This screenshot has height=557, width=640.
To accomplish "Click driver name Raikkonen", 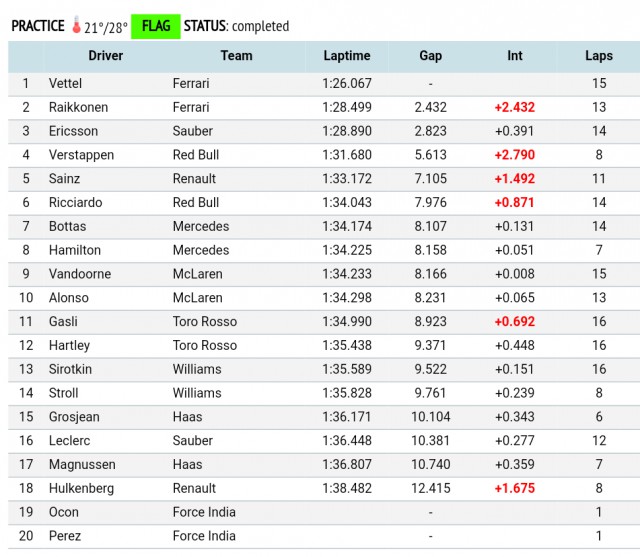I will tap(78, 107).
